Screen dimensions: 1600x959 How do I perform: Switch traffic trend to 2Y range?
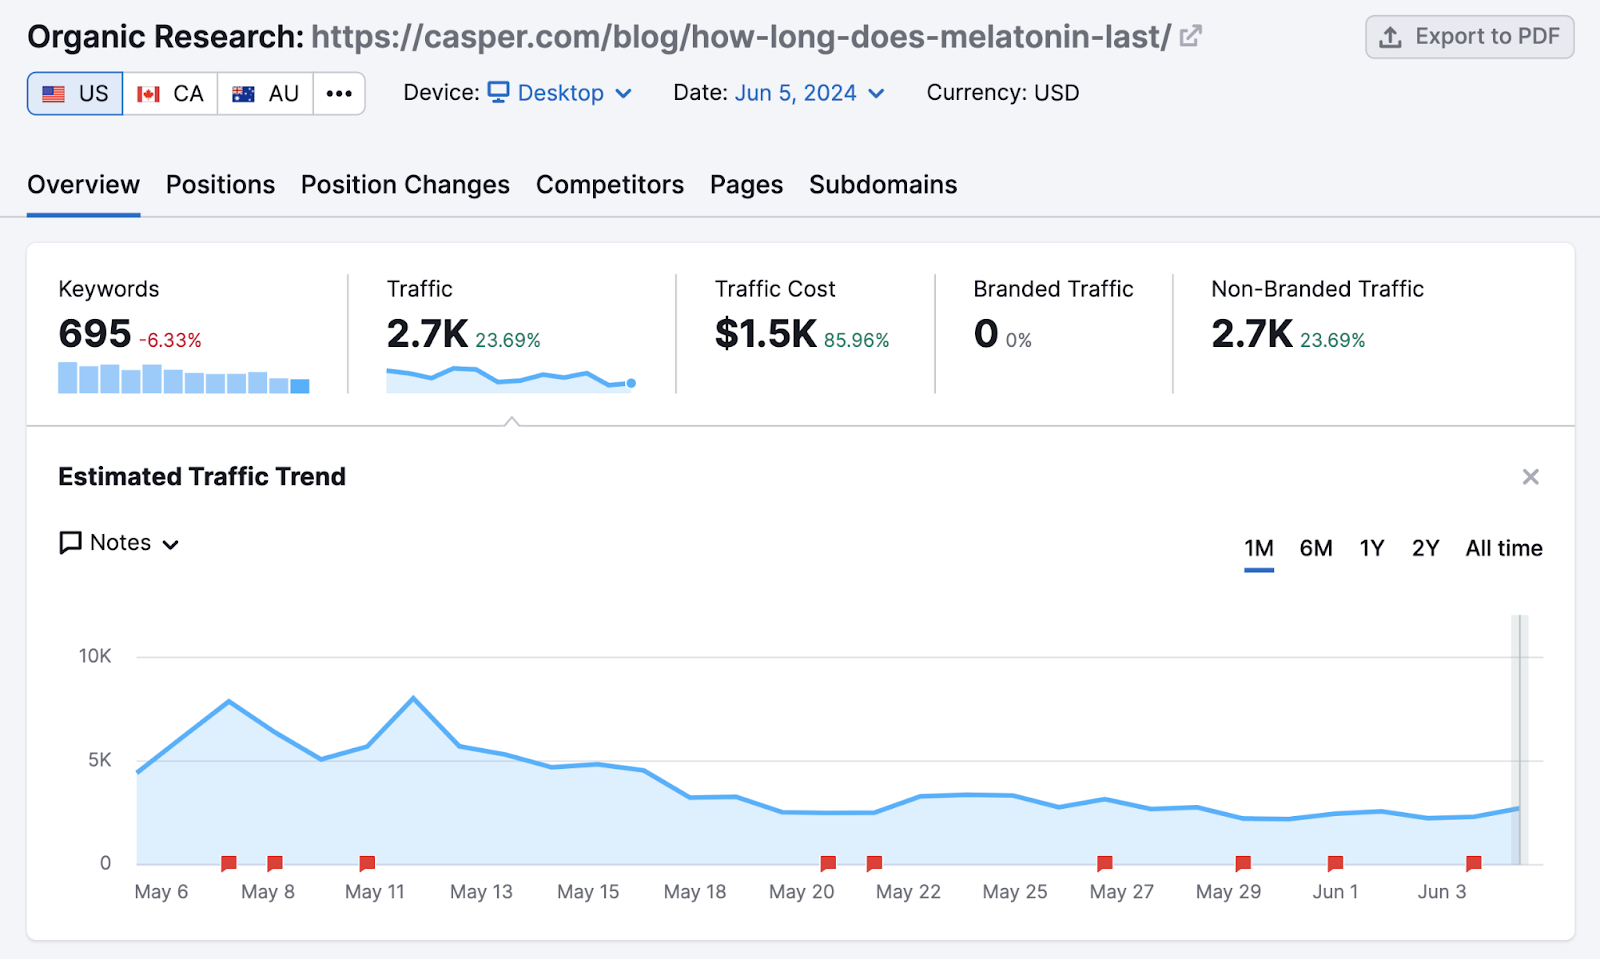tap(1425, 548)
